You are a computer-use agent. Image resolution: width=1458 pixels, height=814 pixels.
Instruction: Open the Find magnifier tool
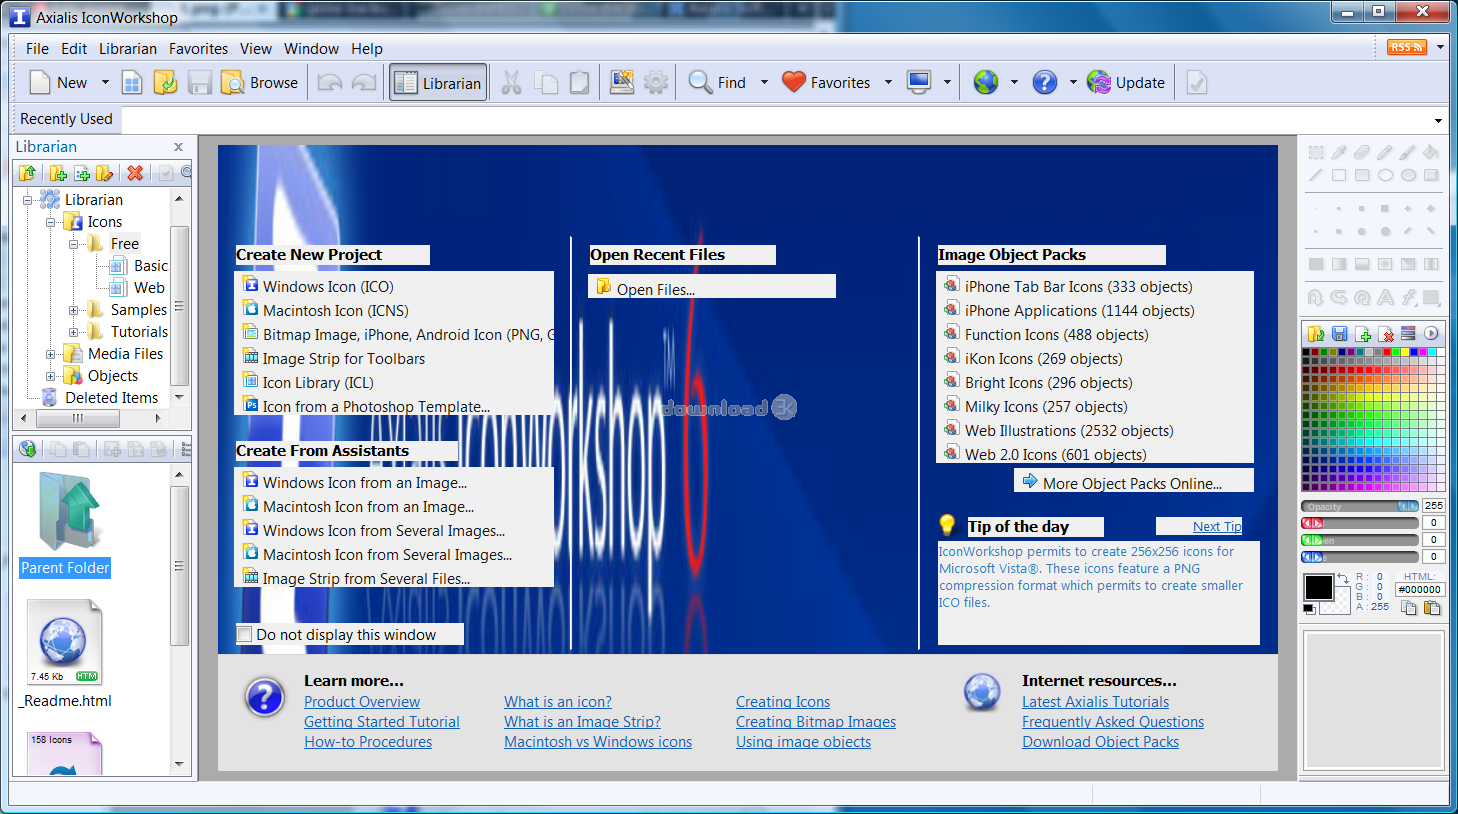(717, 82)
